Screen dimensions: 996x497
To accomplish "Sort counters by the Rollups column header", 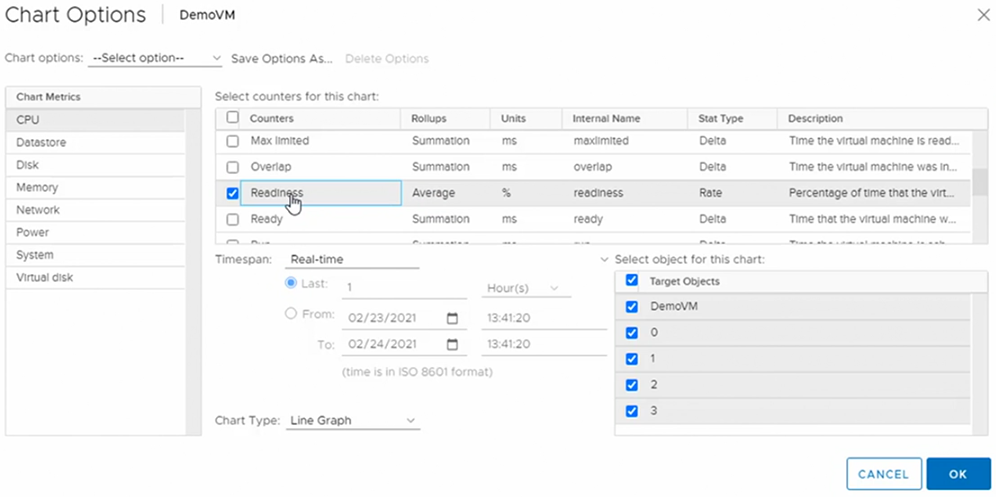I will (429, 119).
